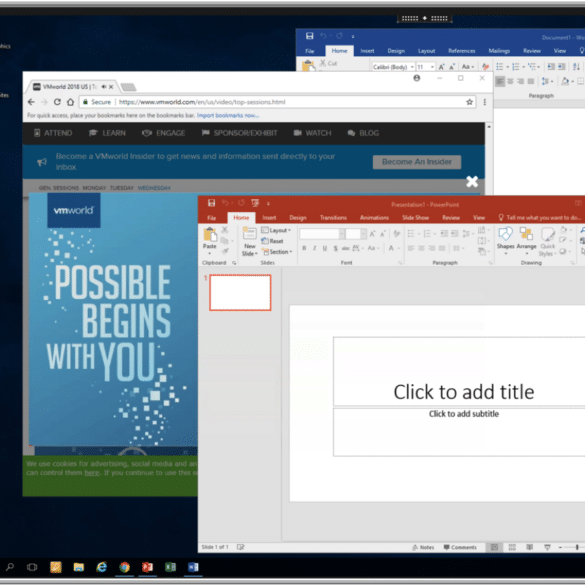Open Excel from taskbar
This screenshot has width=585, height=585.
[x=171, y=567]
